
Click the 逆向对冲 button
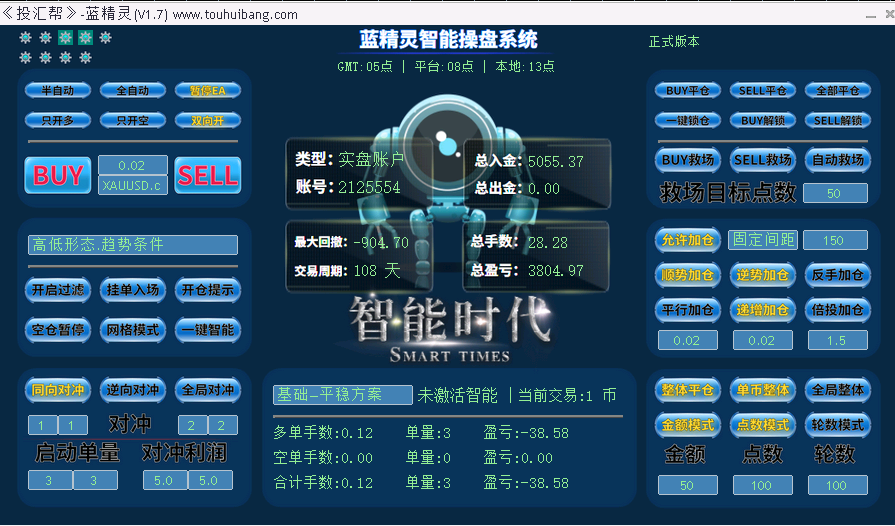(x=132, y=390)
